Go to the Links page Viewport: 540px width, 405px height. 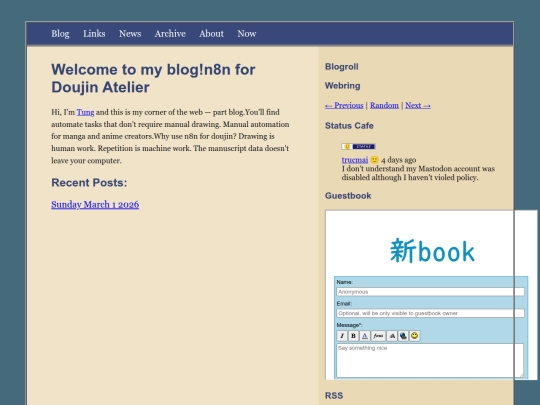click(x=94, y=34)
